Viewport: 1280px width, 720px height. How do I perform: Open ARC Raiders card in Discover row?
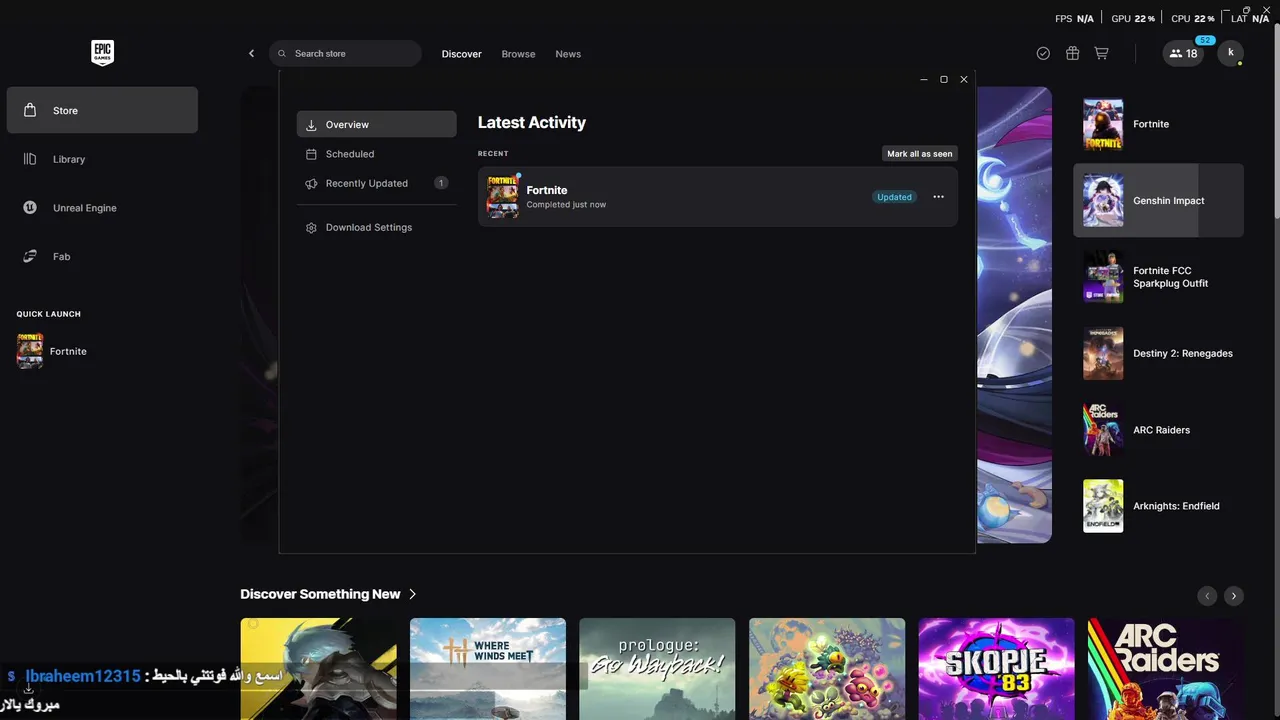(x=1166, y=668)
